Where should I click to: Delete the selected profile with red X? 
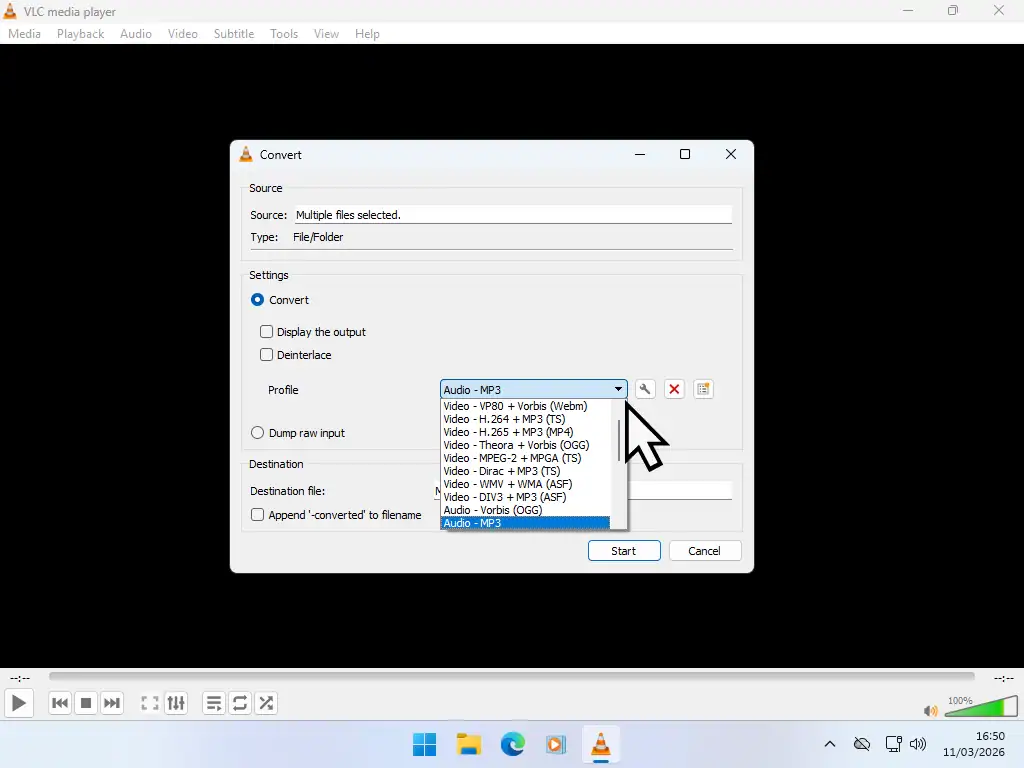(x=674, y=389)
